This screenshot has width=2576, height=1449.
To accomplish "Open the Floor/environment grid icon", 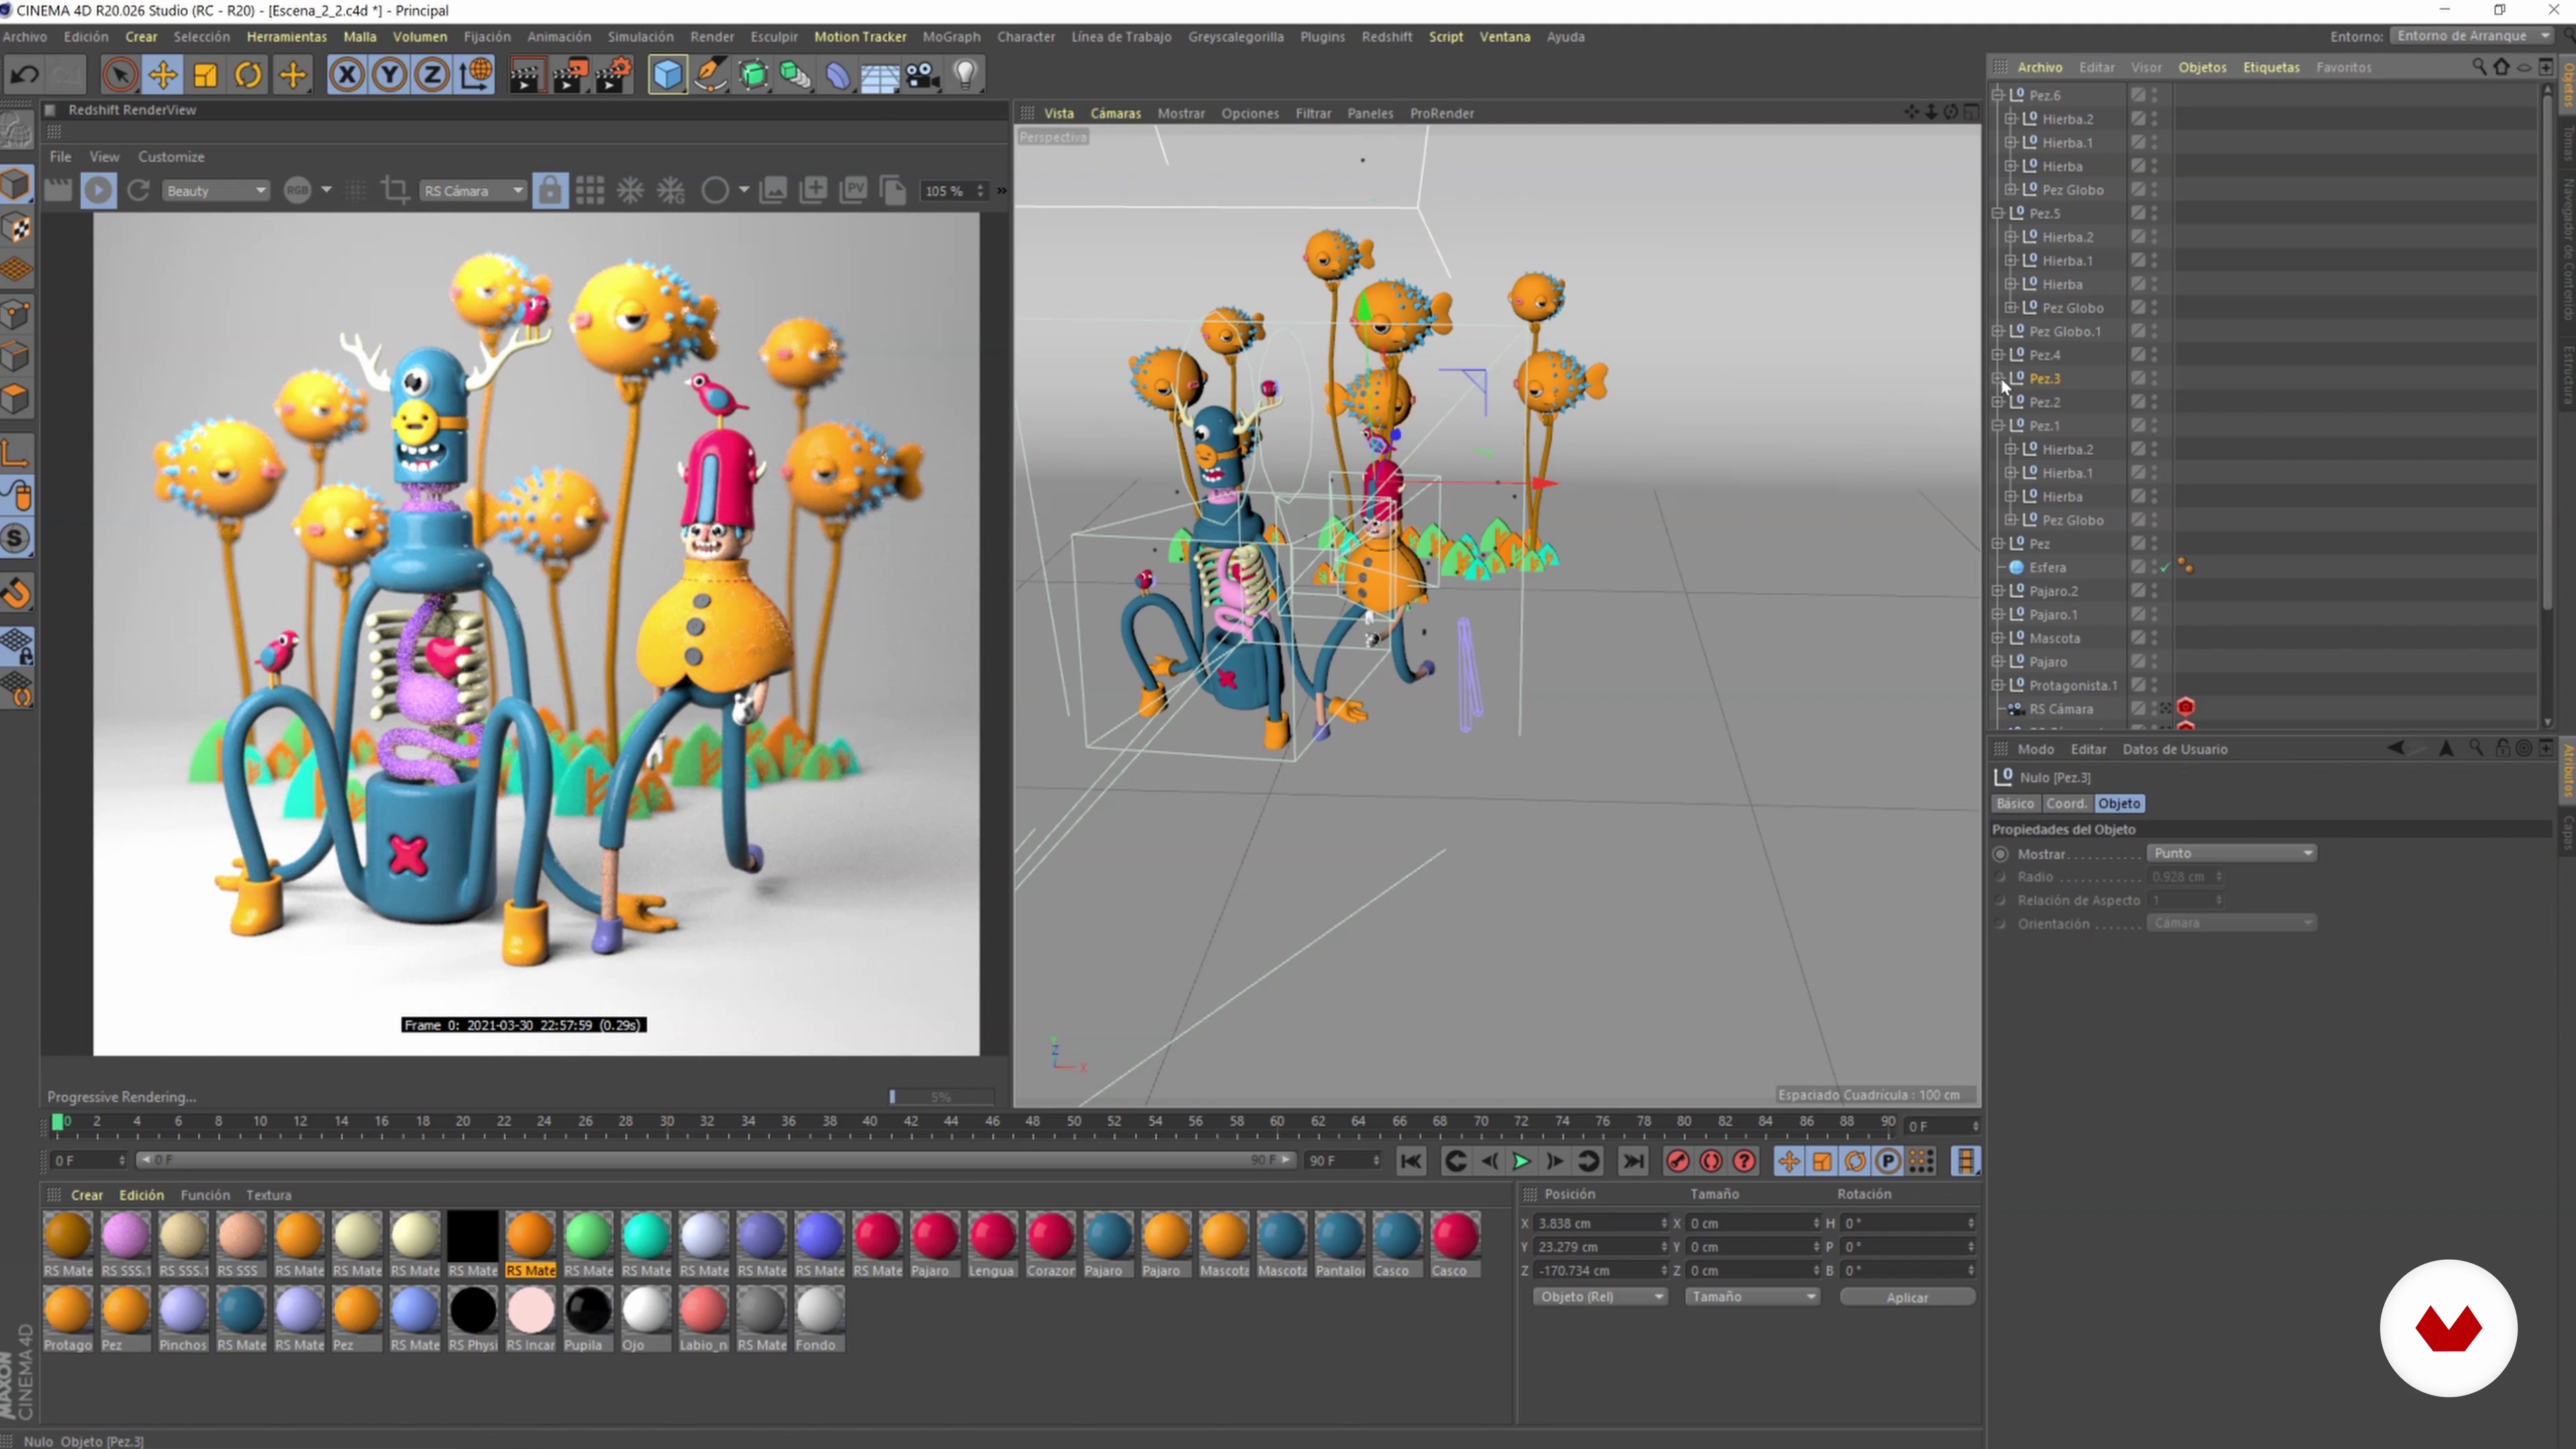I will tap(880, 75).
